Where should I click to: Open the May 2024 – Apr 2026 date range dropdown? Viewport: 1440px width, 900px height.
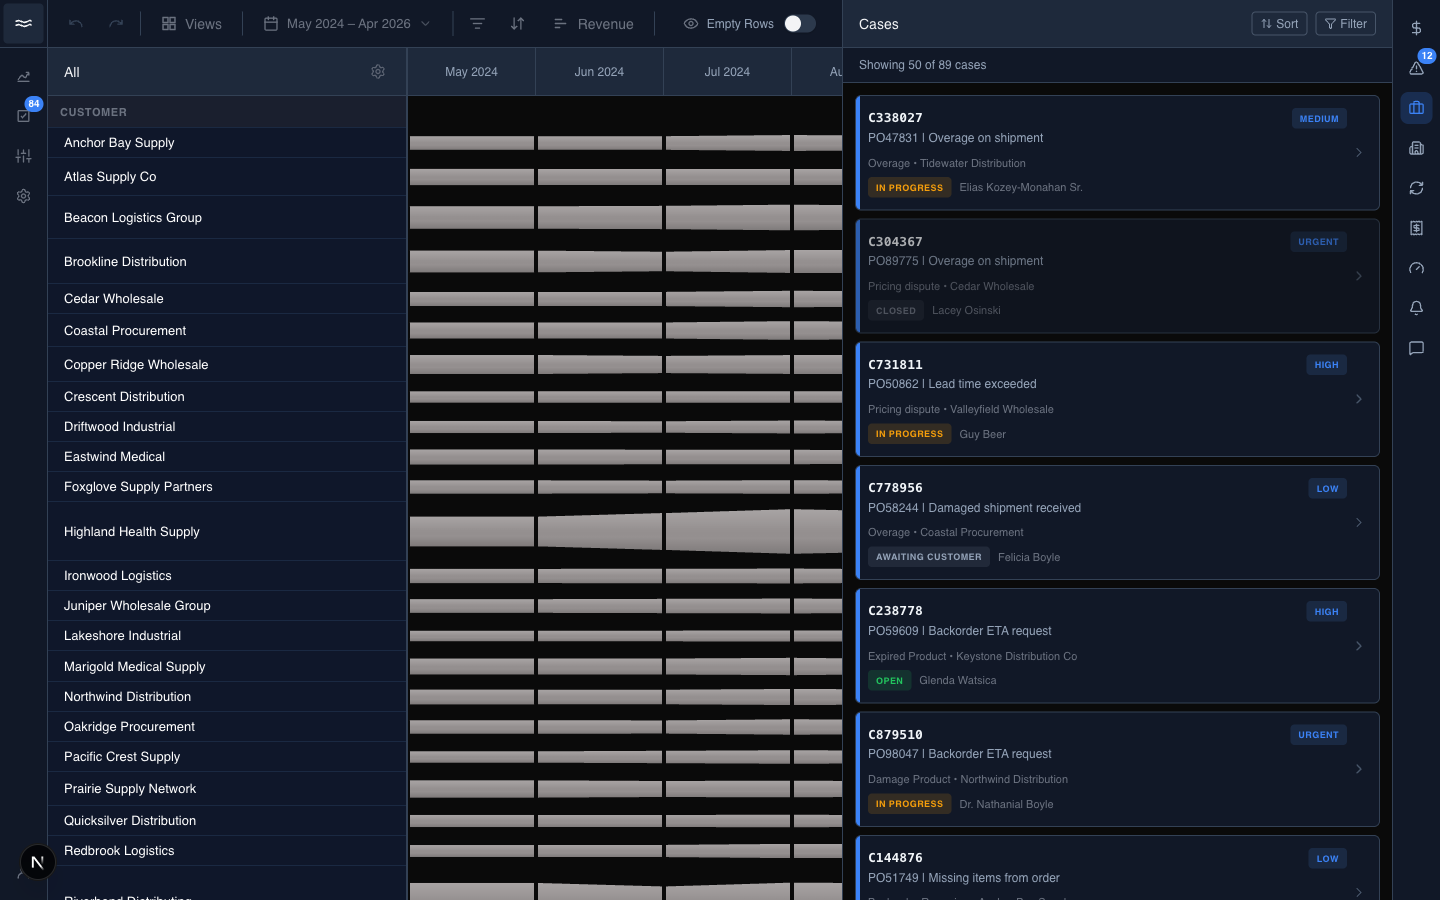coord(347,23)
